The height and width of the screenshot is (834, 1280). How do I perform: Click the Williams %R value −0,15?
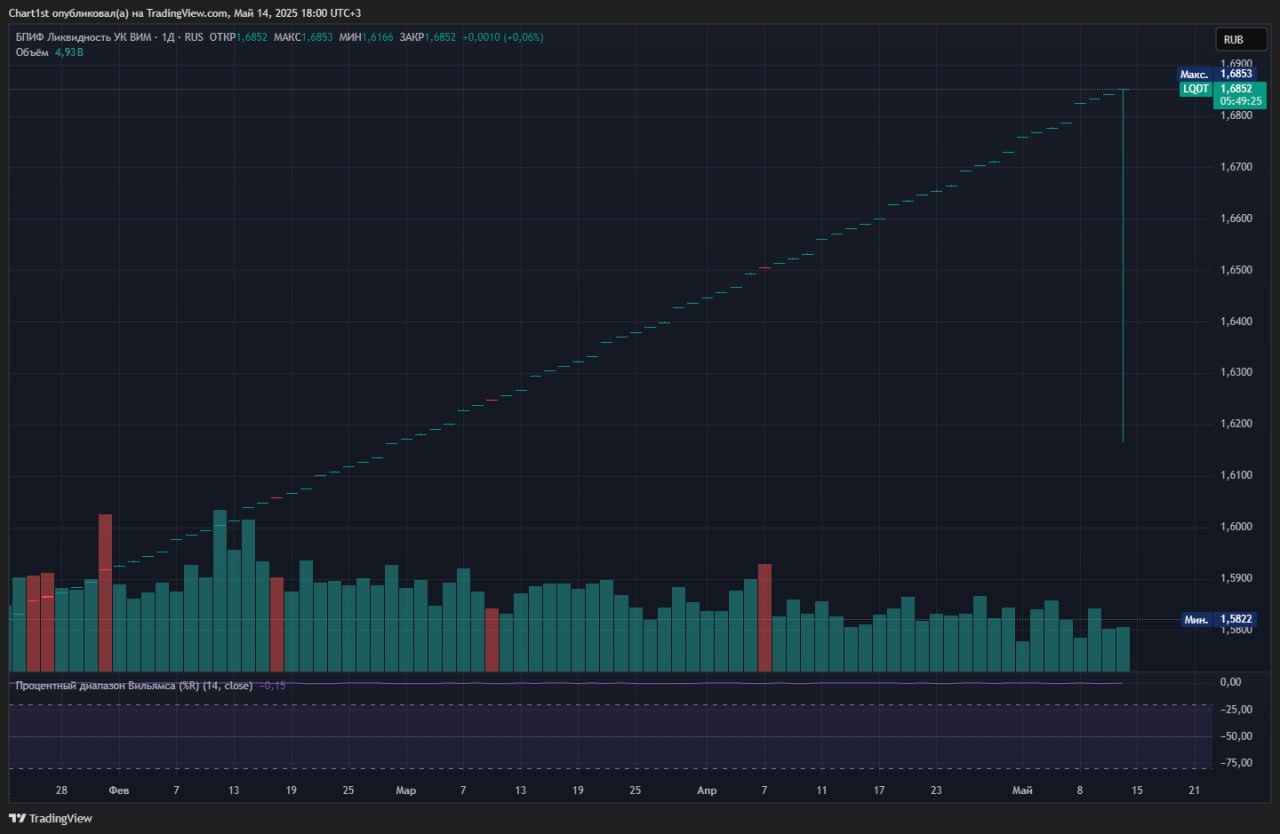272,686
